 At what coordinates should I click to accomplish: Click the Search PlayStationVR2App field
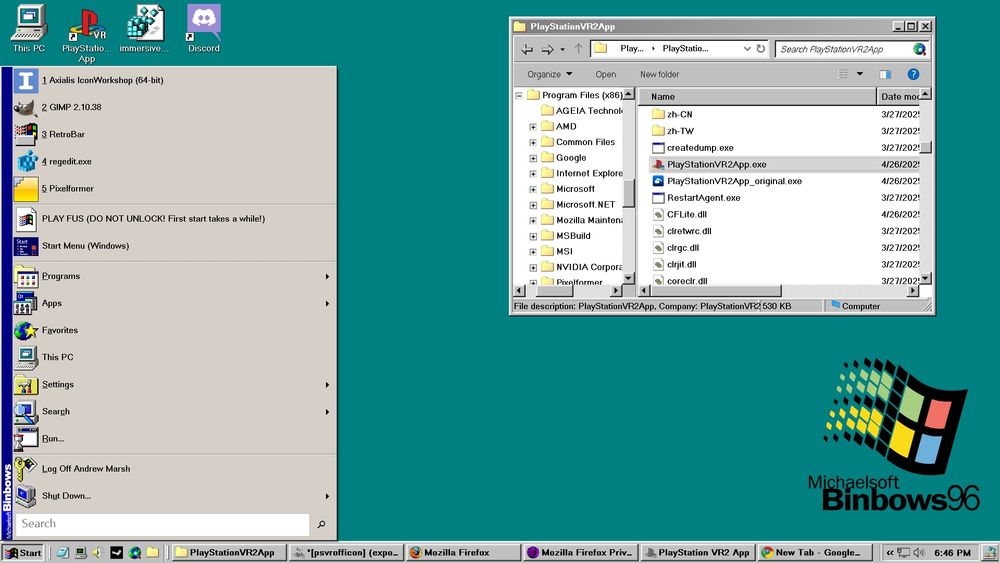click(x=843, y=49)
